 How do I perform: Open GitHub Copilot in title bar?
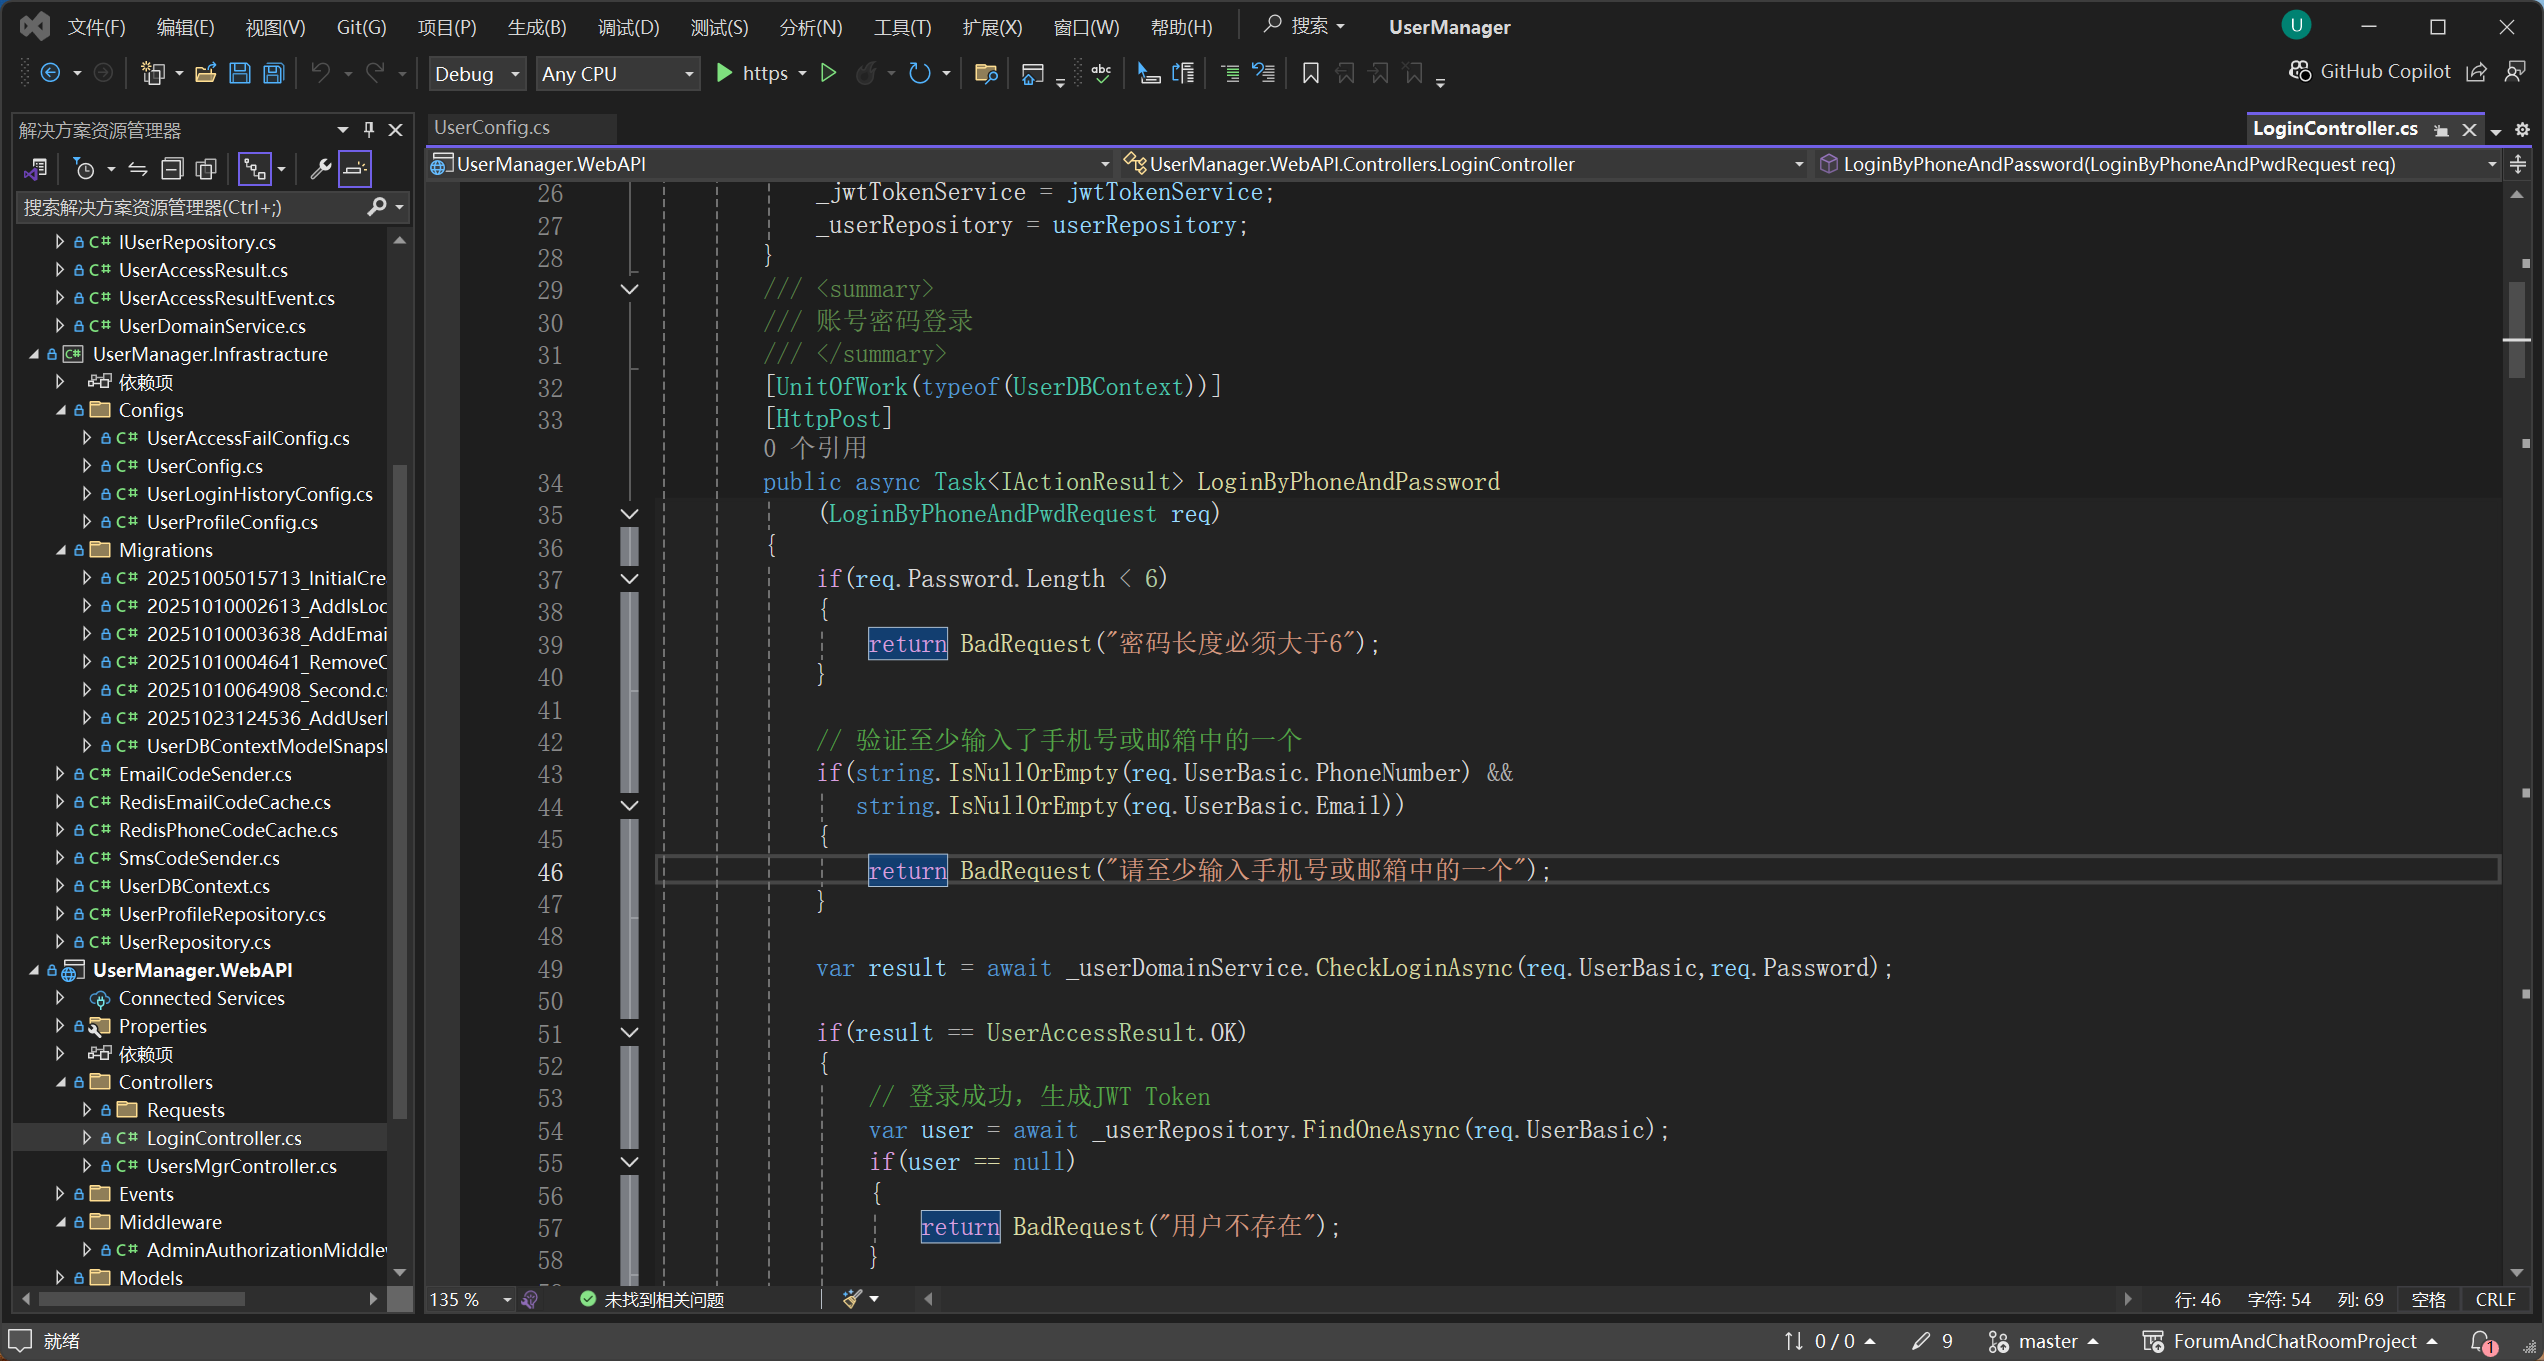pos(2370,71)
